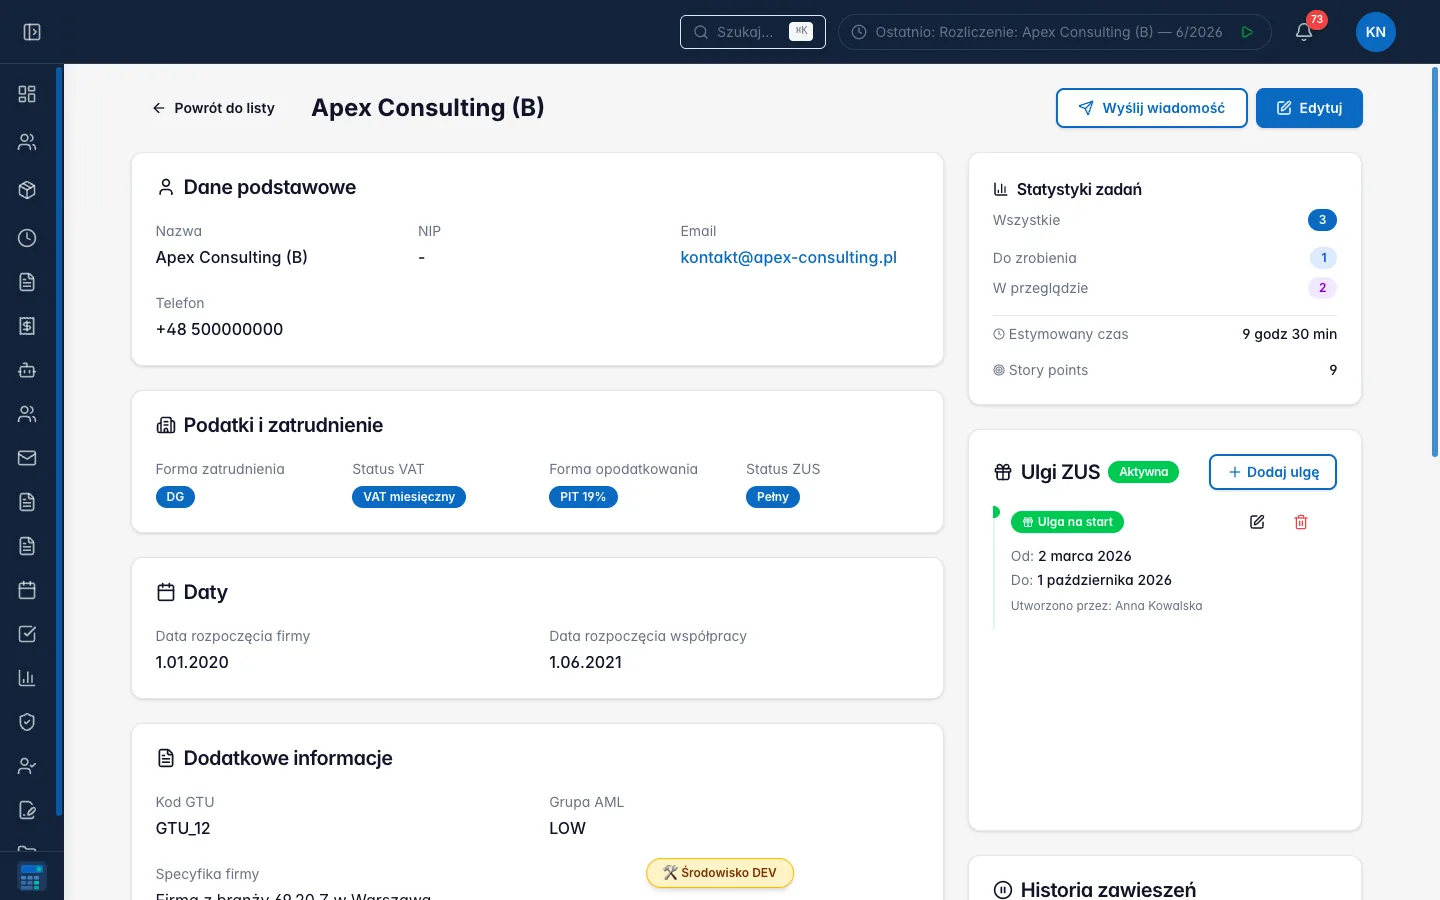The image size is (1440, 900).
Task: Open the bar chart icon in sidebar
Action: pyautogui.click(x=27, y=678)
